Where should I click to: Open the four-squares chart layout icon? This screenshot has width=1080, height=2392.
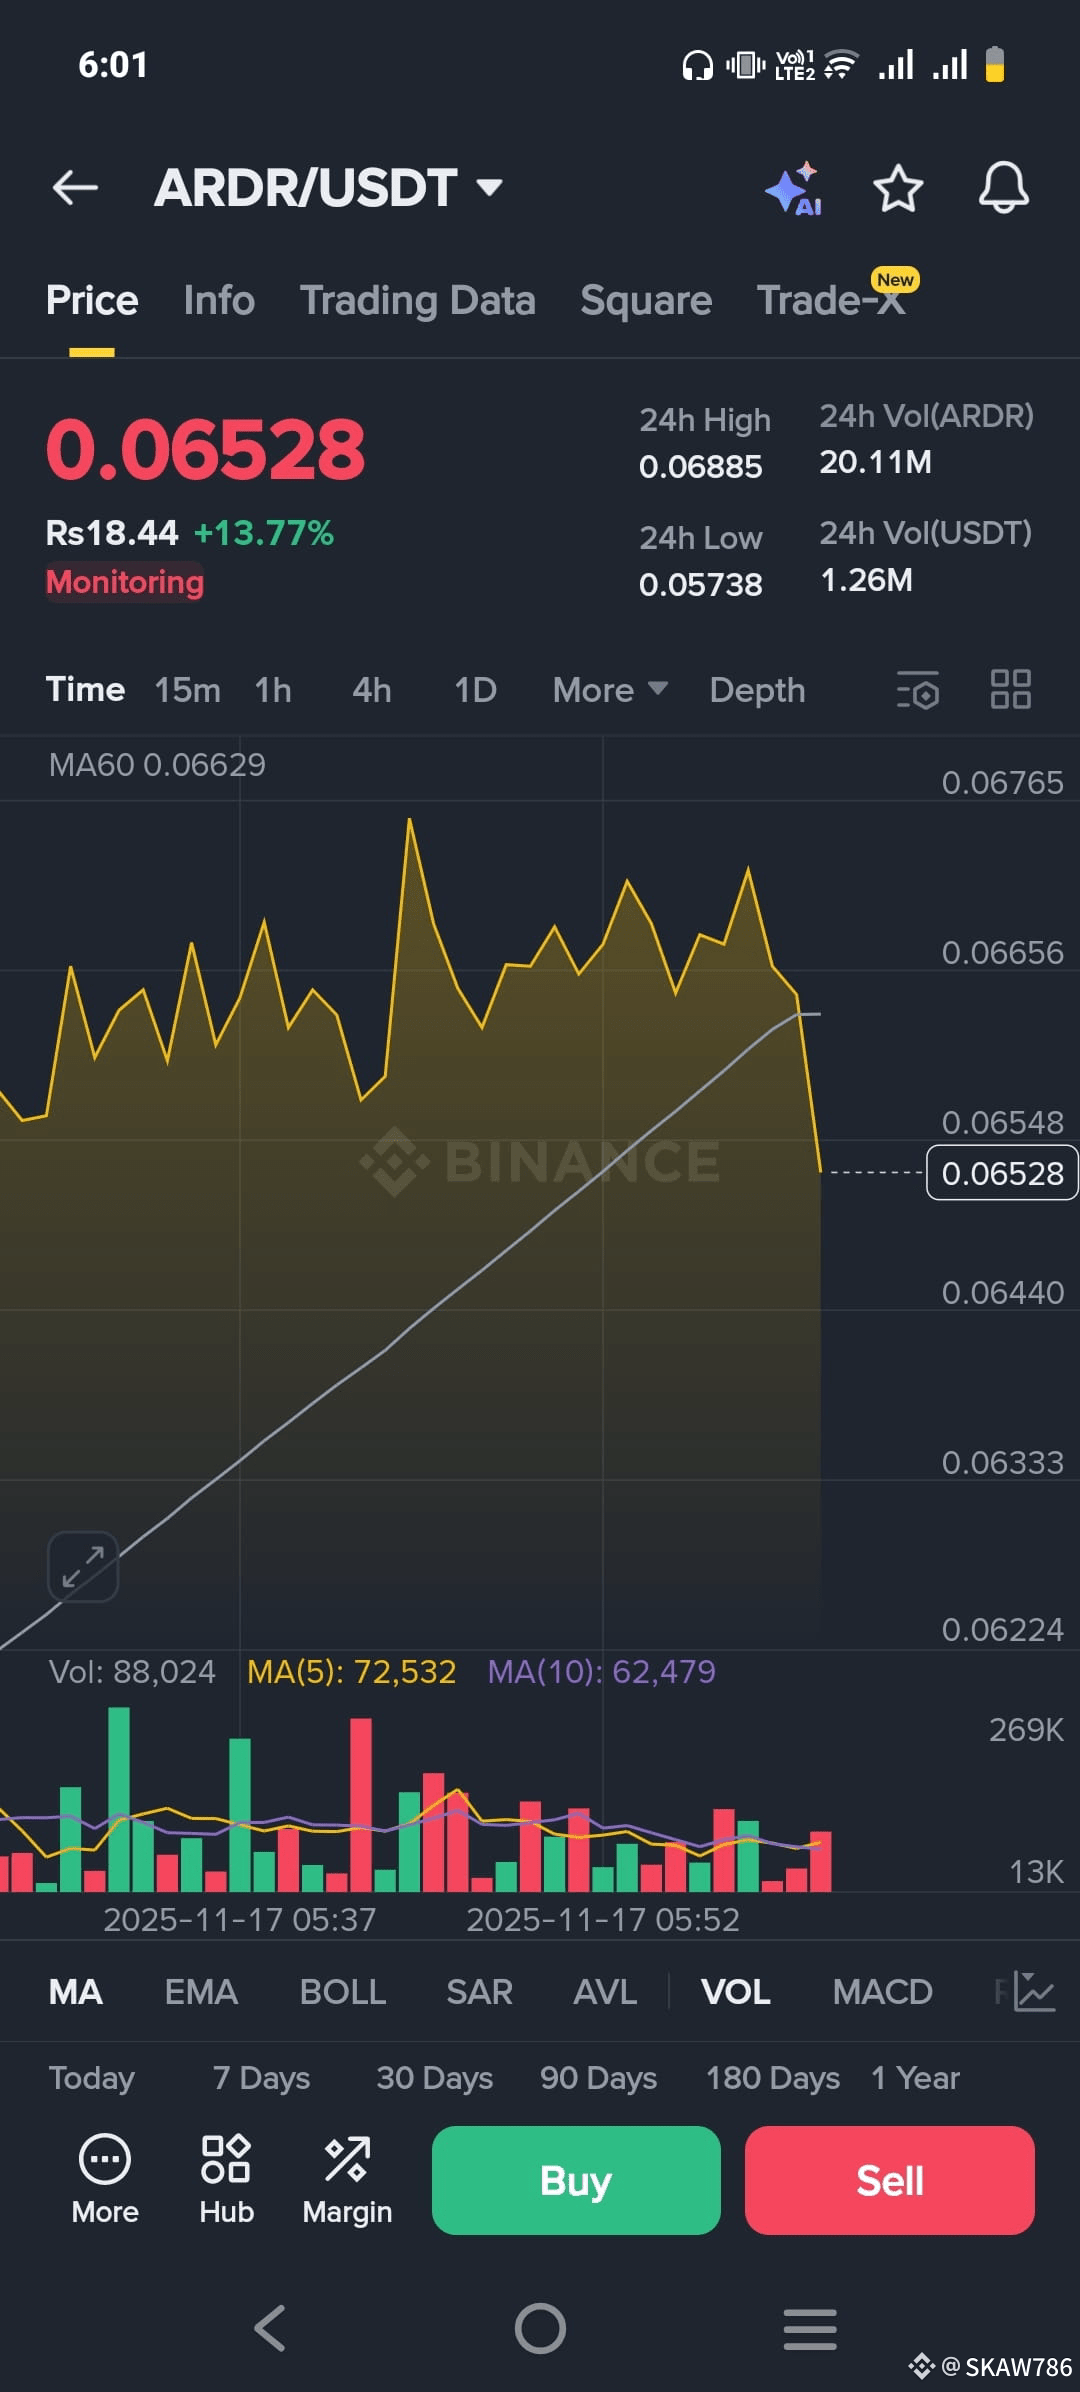pos(1011,689)
